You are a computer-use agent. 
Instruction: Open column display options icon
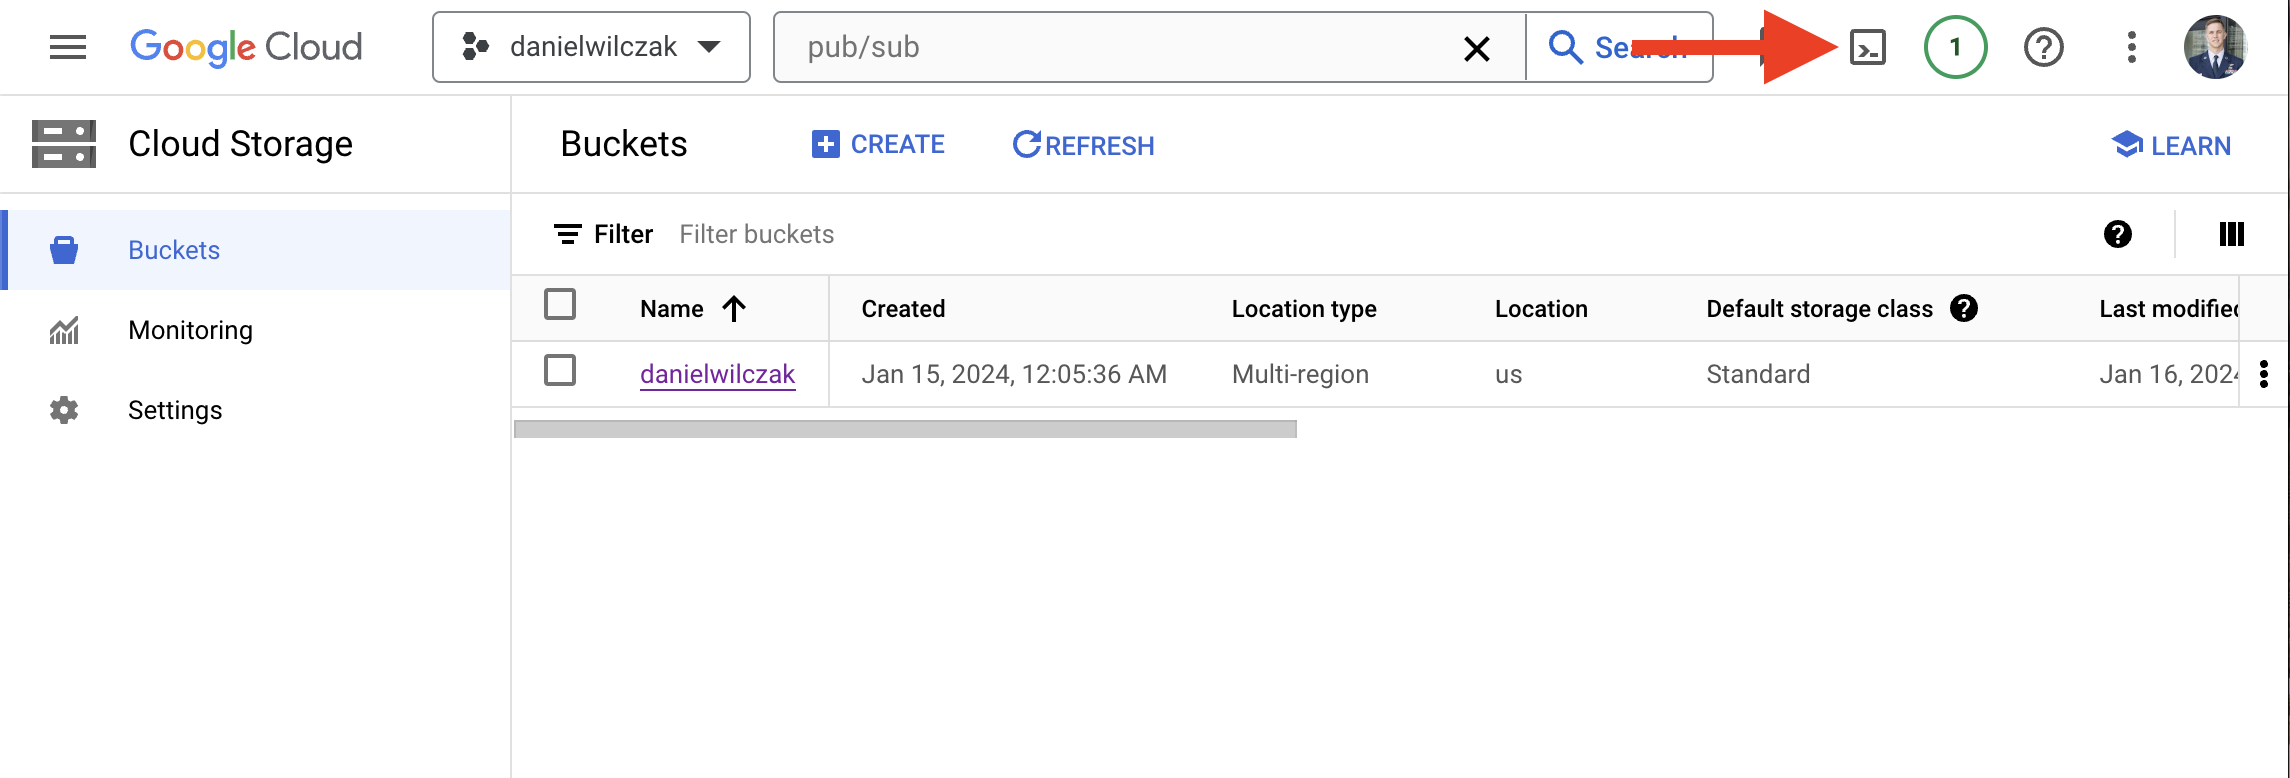pyautogui.click(x=2231, y=234)
